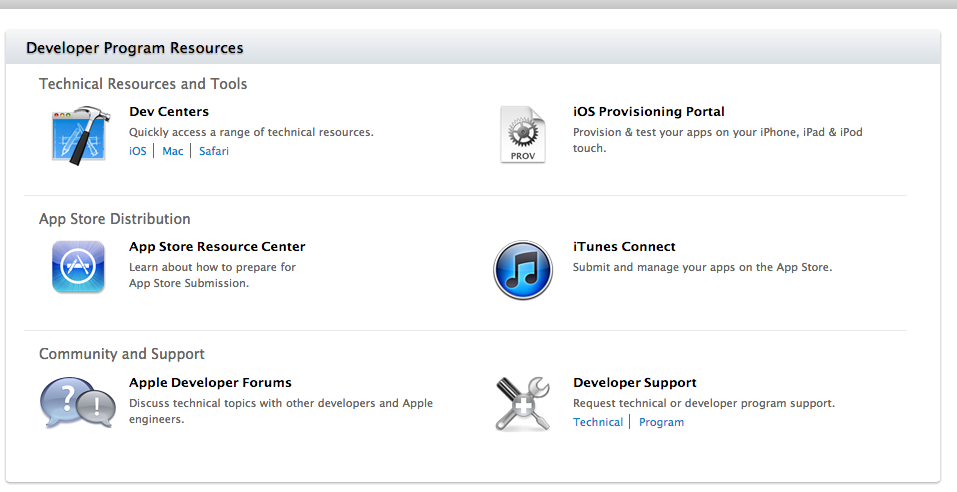Click the iOS Provisioning Portal heading
The image size is (957, 492).
click(649, 112)
